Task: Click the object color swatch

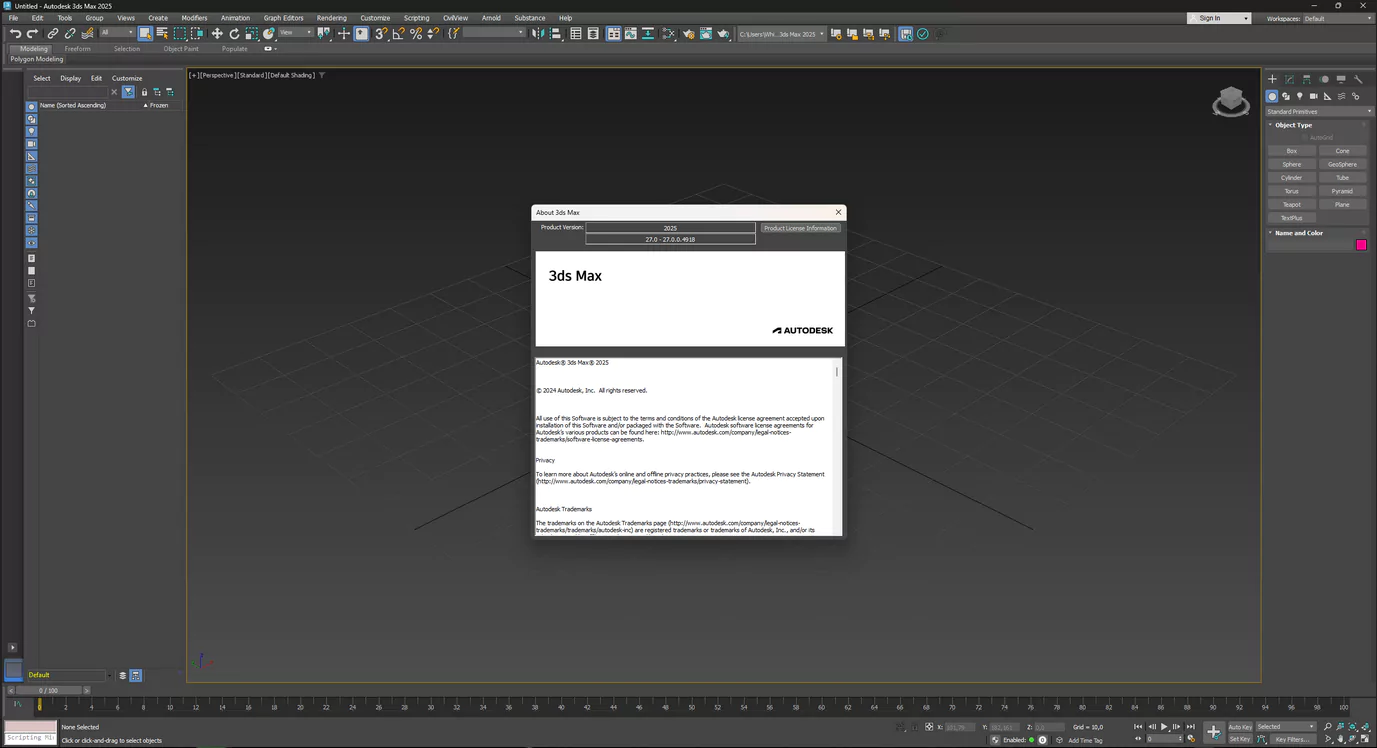Action: (1361, 244)
